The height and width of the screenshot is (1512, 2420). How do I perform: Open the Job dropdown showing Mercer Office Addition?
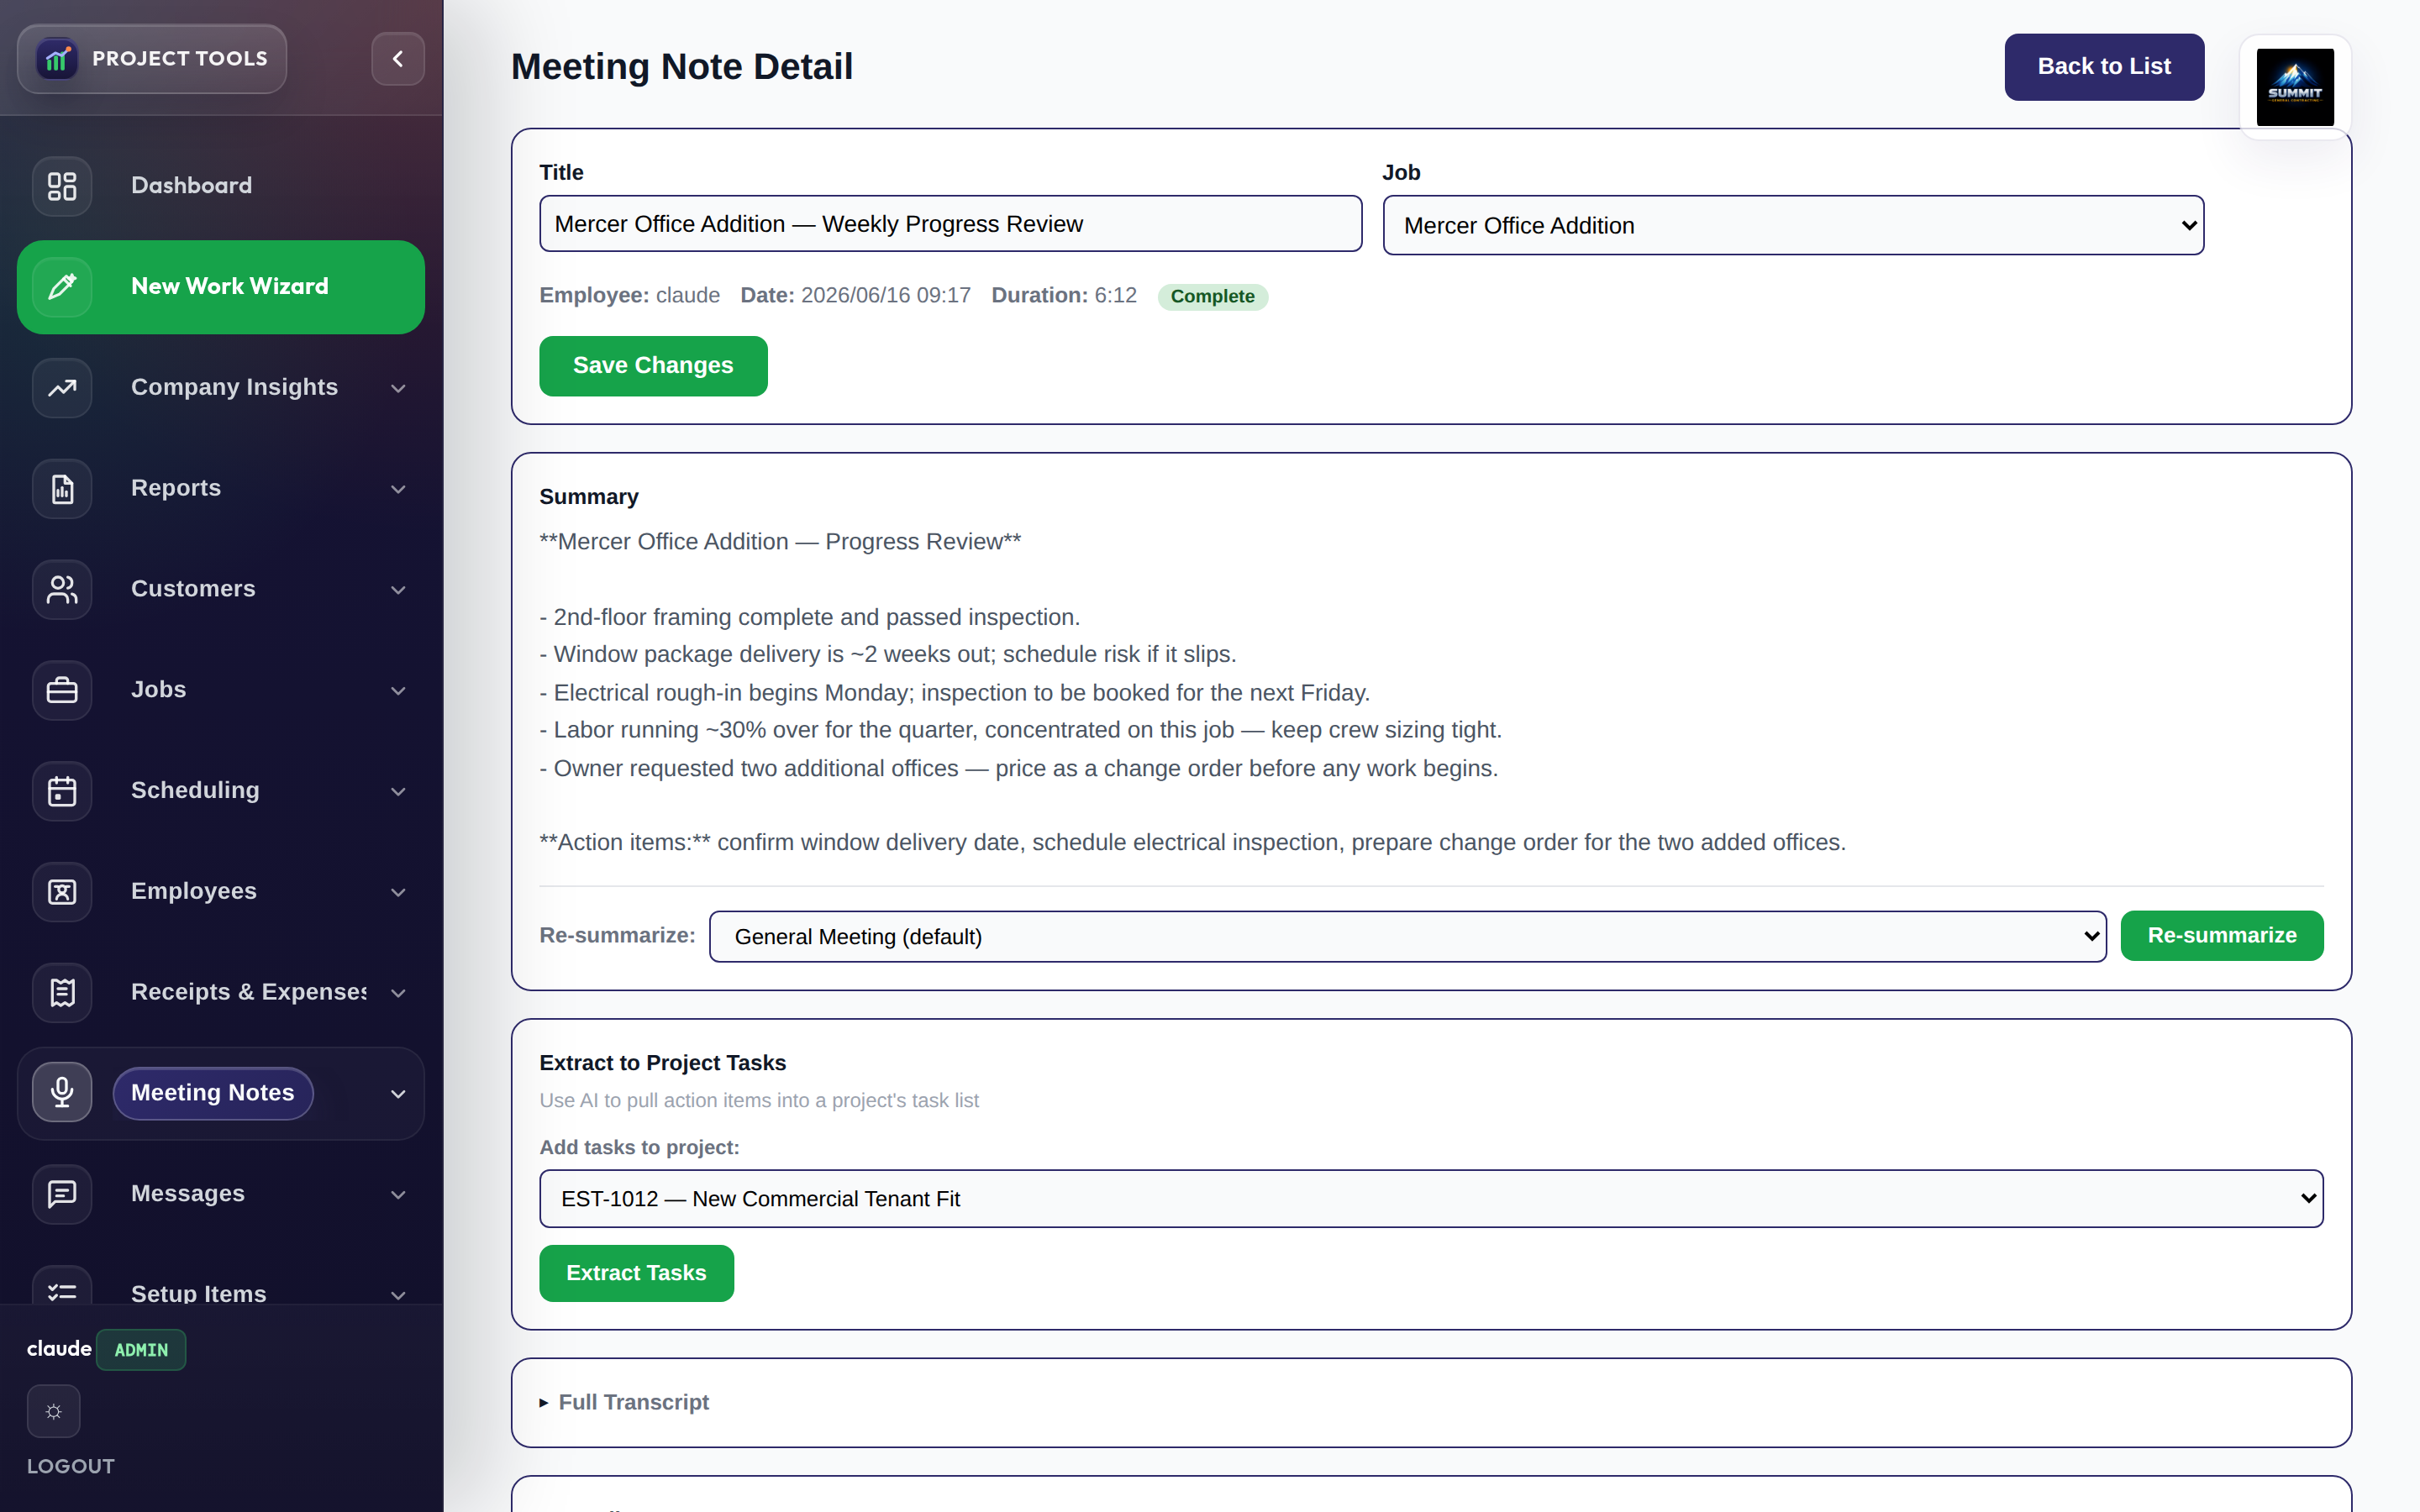tap(1793, 225)
